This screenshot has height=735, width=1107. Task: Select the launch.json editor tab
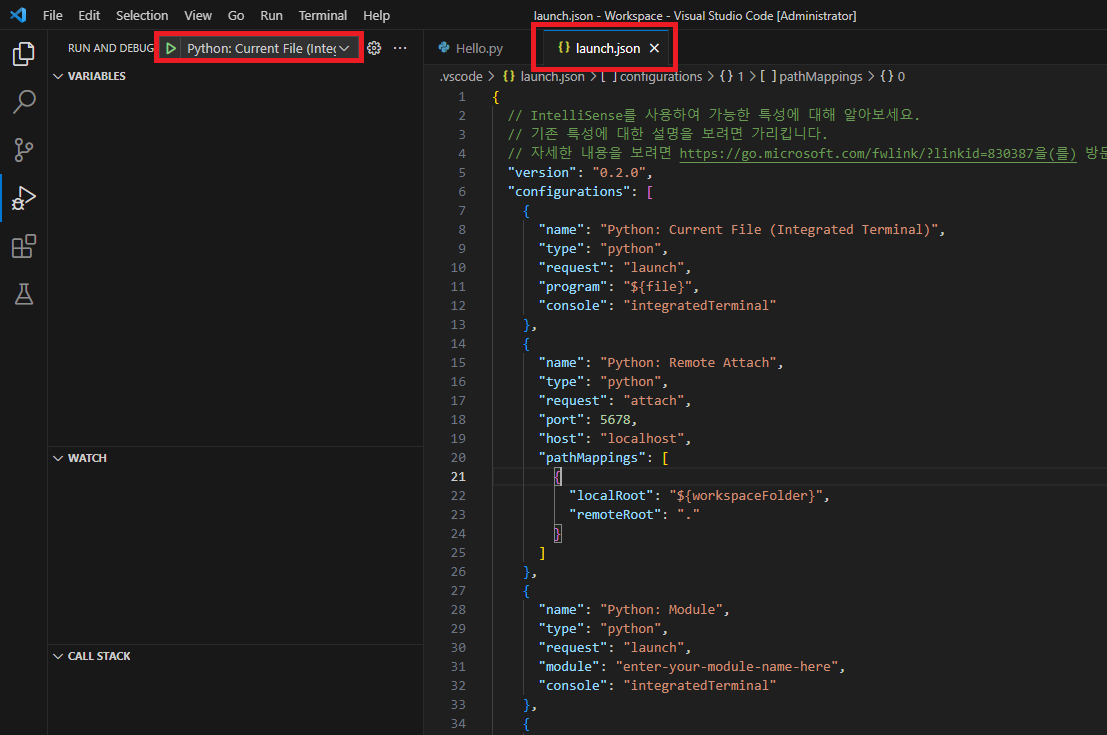click(x=607, y=48)
